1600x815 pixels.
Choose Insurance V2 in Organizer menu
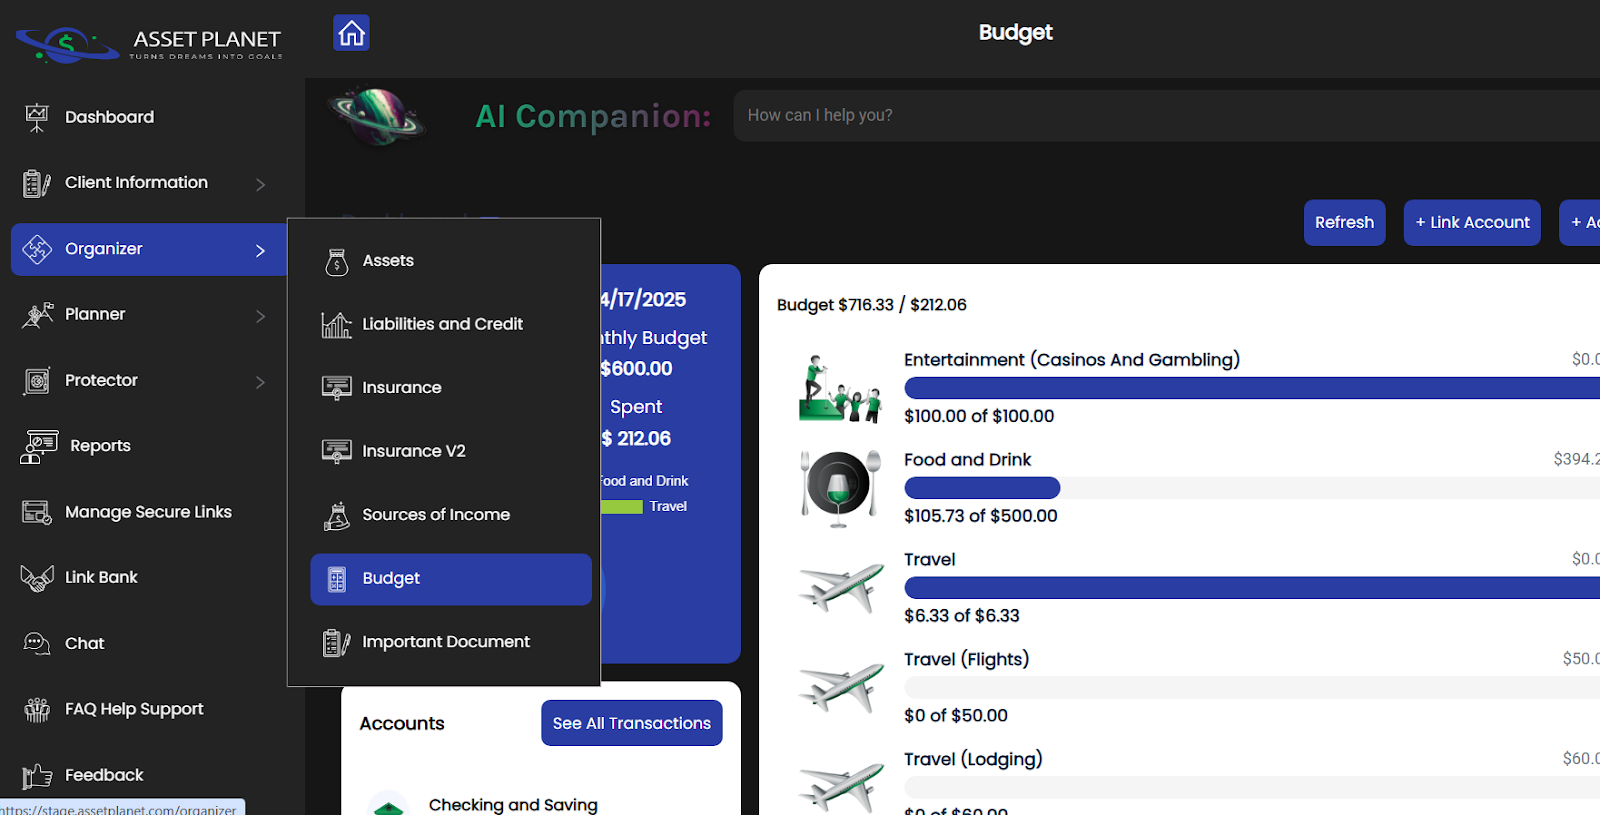(413, 451)
